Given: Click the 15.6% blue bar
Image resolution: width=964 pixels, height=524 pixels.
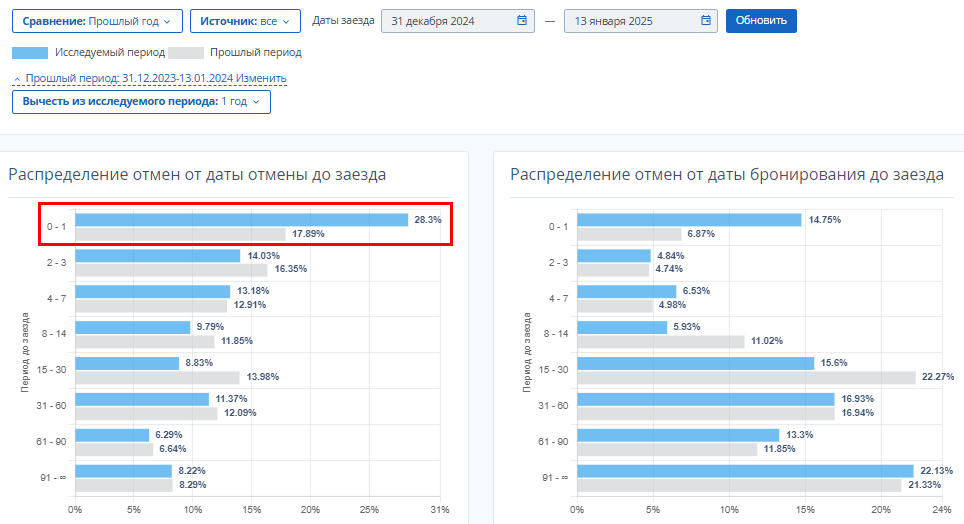Looking at the screenshot, I should 696,363.
